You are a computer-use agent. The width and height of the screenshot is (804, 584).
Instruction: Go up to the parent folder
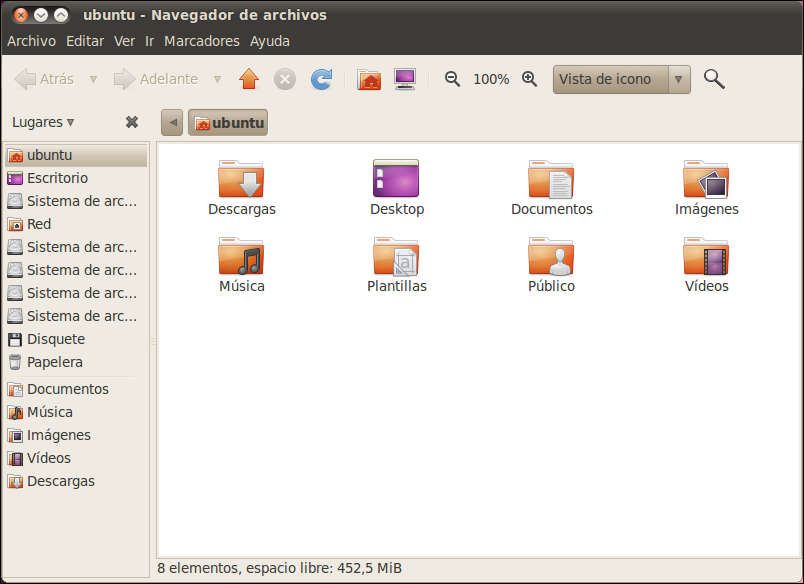click(x=249, y=79)
